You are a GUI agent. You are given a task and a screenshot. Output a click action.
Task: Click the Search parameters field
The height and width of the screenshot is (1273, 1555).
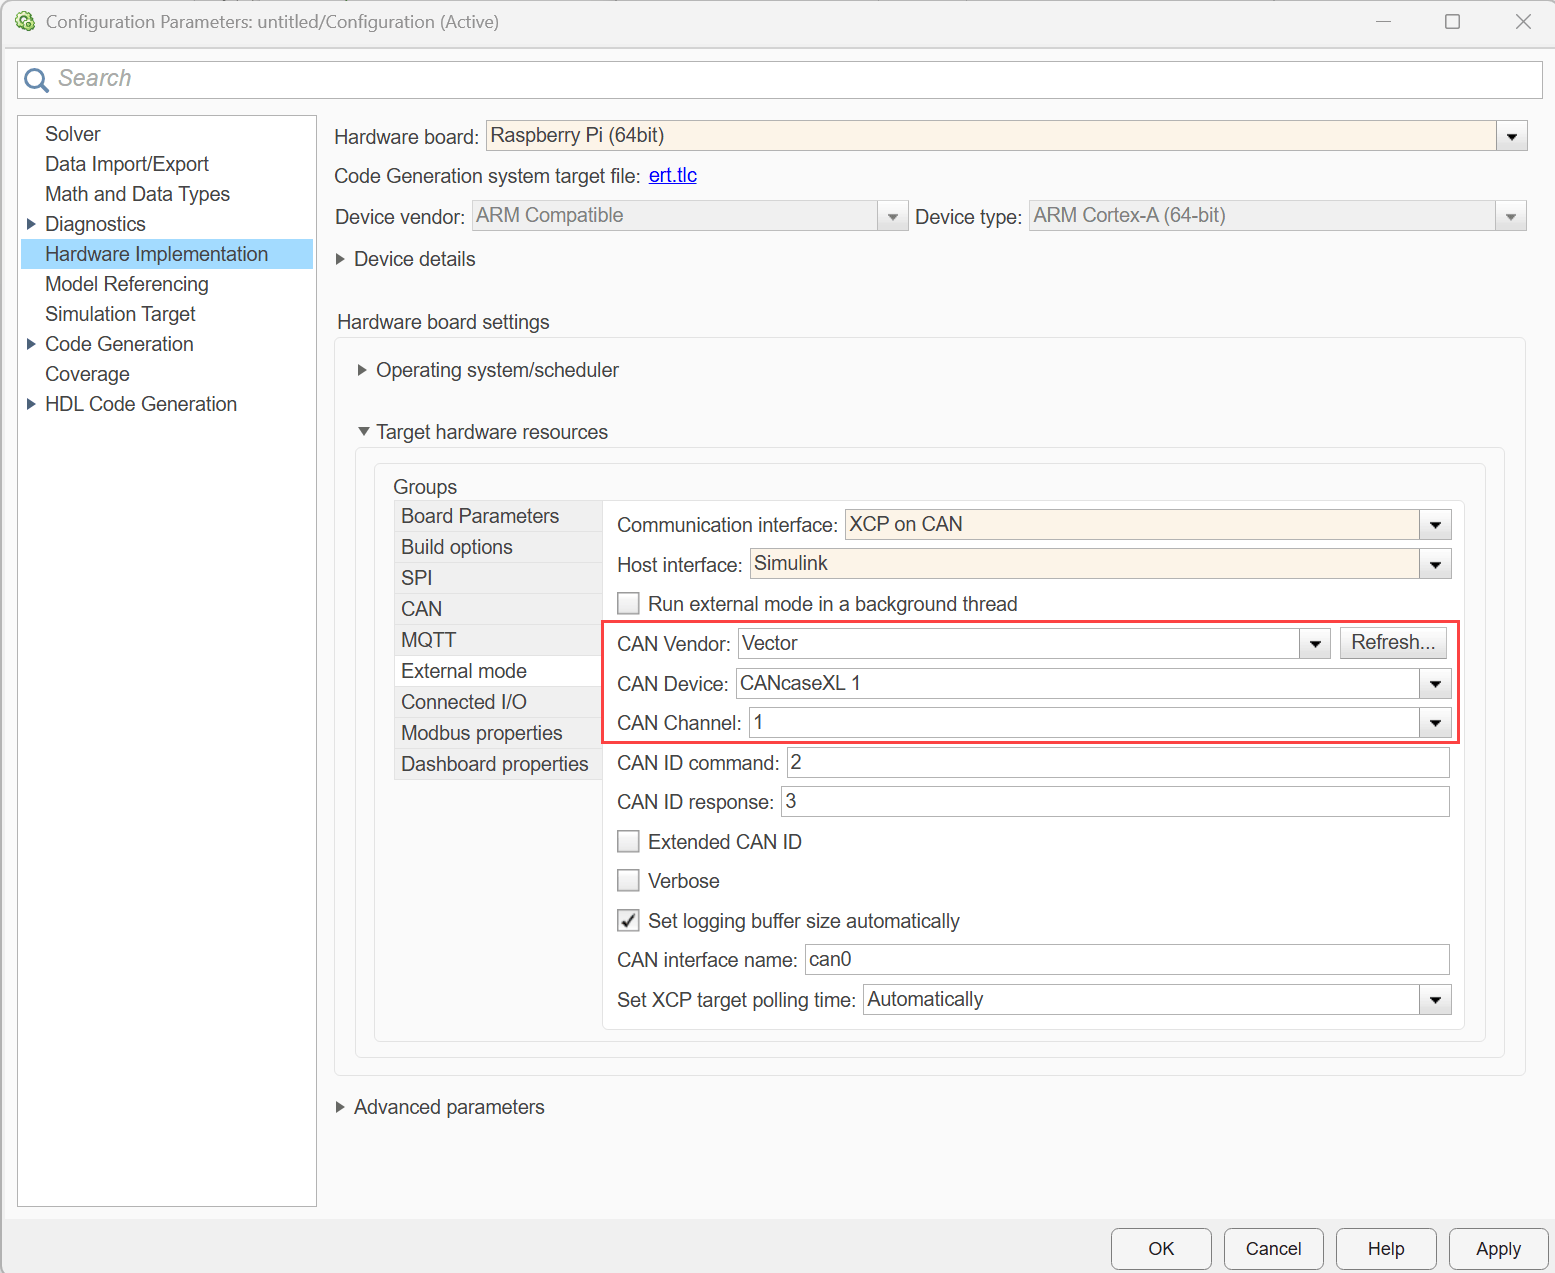point(780,80)
